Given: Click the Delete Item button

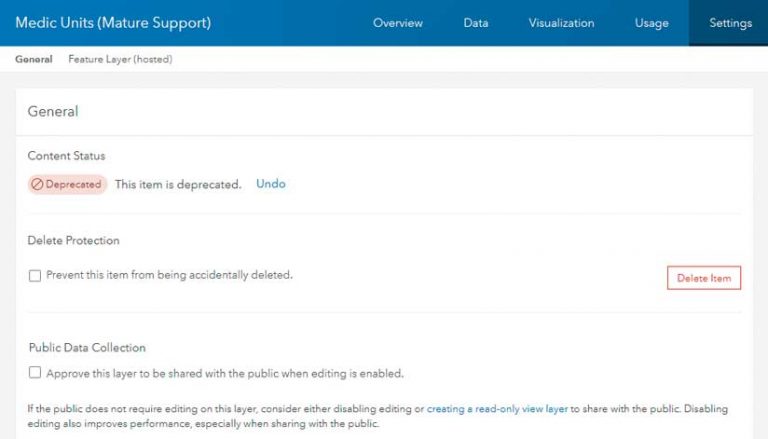Looking at the screenshot, I should coord(704,278).
